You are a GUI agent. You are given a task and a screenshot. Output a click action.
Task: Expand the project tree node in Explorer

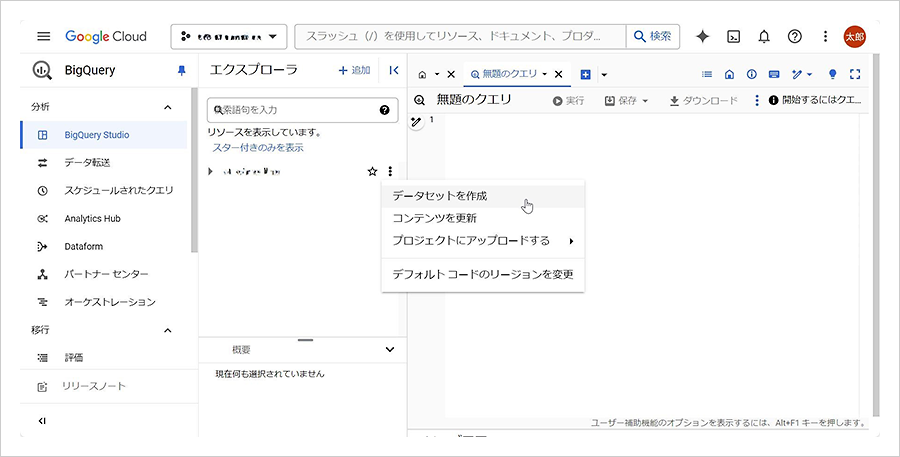211,171
